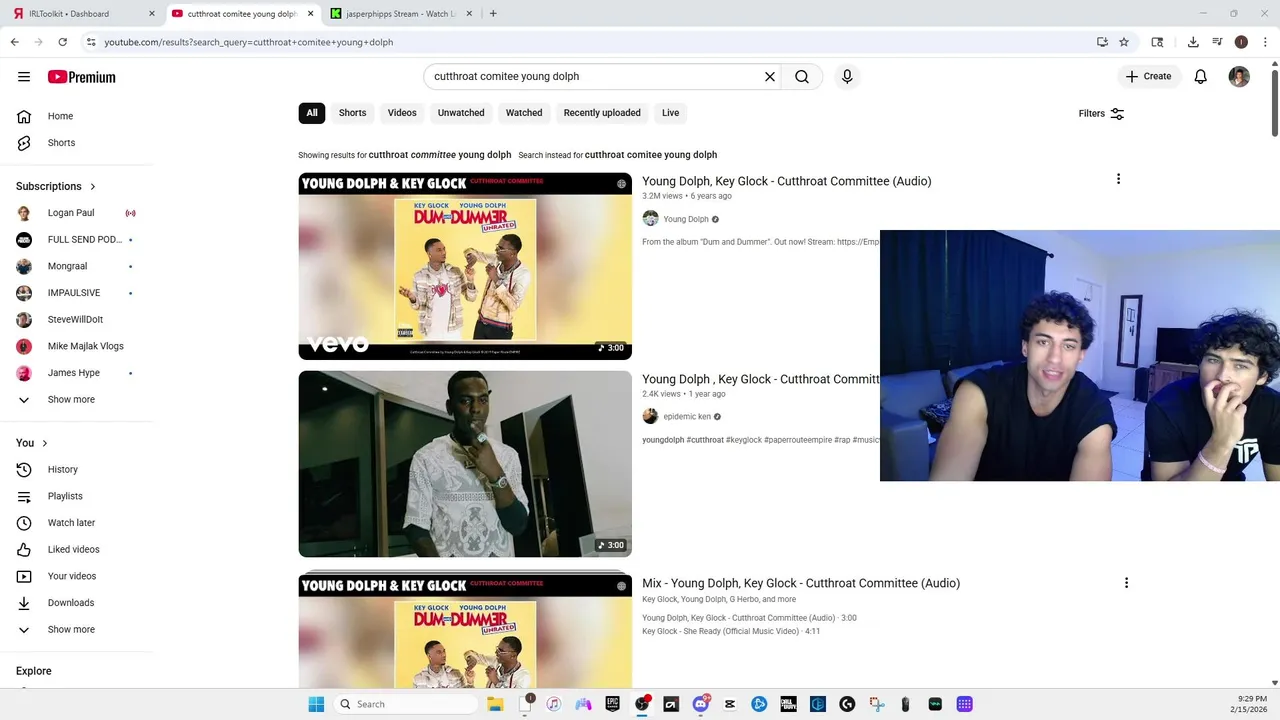This screenshot has width=1280, height=720.
Task: Bookmark this page with the star icon
Action: (1124, 42)
